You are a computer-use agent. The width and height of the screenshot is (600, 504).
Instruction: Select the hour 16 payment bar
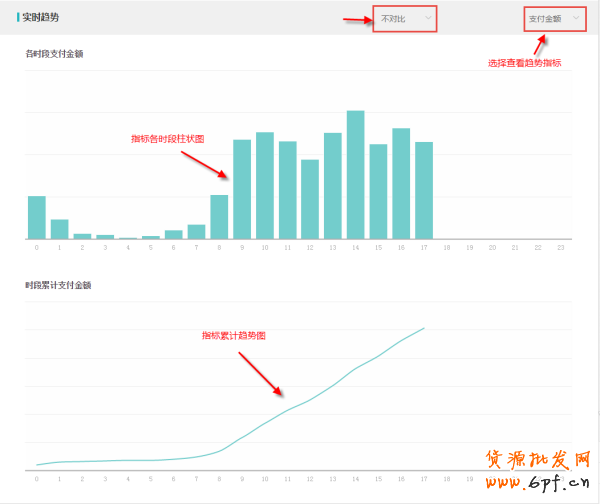(x=401, y=183)
